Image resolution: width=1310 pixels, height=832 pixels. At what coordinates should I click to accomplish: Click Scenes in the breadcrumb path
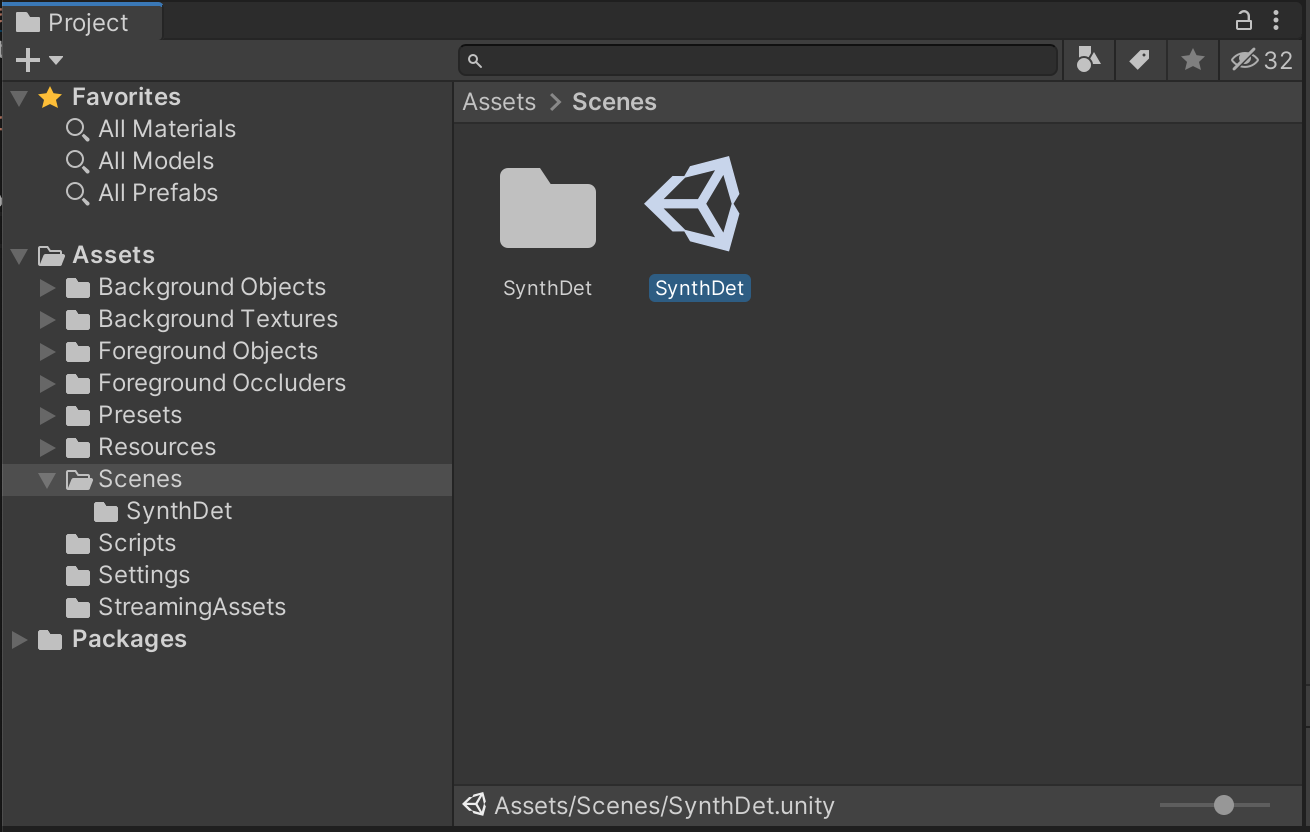[614, 102]
